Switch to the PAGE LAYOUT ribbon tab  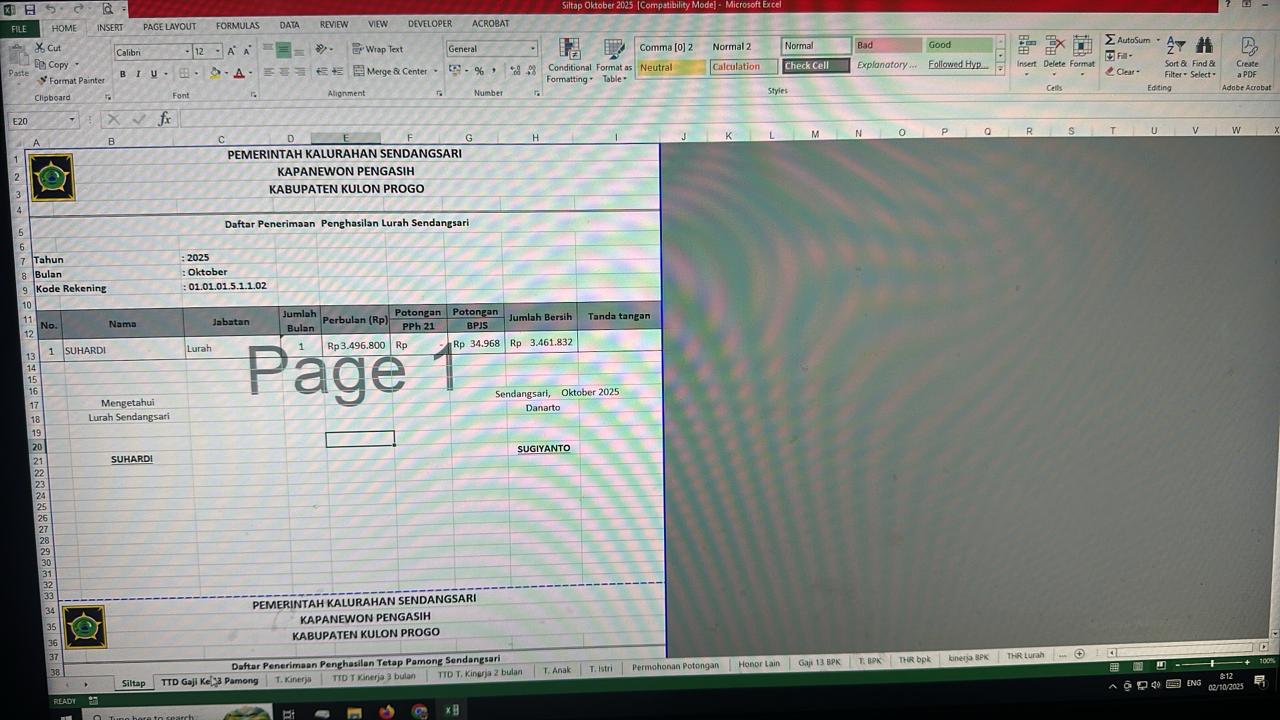pos(169,27)
